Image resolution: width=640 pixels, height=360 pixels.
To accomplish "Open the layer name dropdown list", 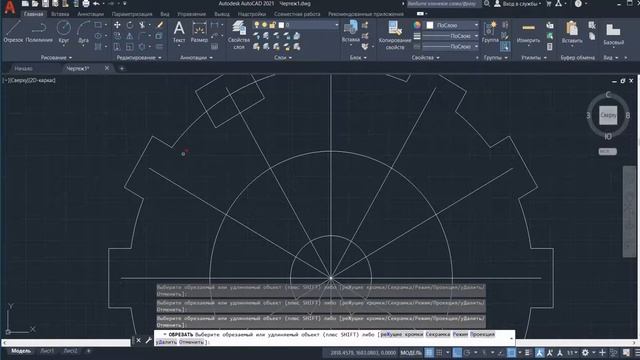I will point(337,25).
